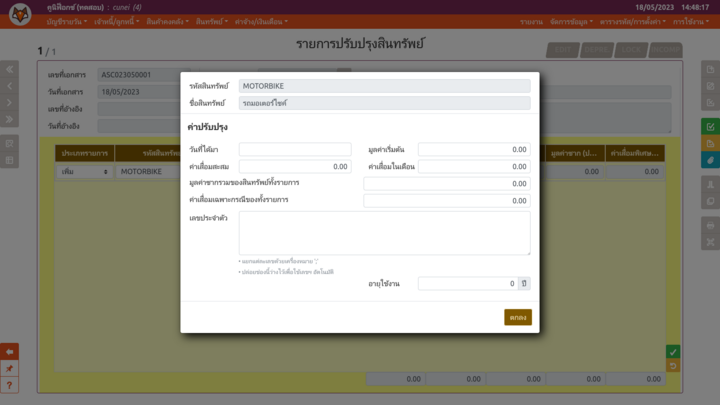
Task: Click the ค่าเสื่อมในเดือน value field
Action: (x=474, y=166)
